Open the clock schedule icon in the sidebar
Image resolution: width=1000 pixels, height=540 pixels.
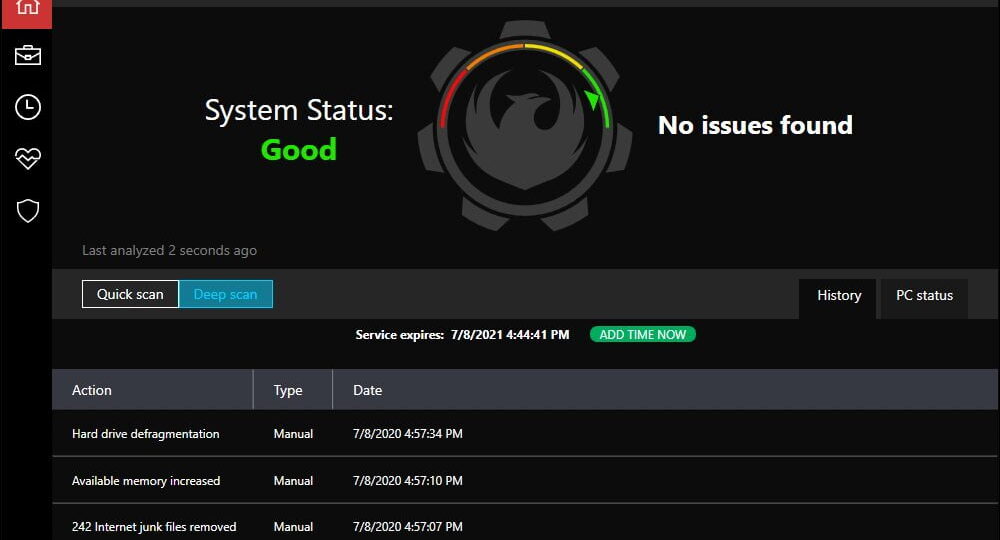pos(27,107)
